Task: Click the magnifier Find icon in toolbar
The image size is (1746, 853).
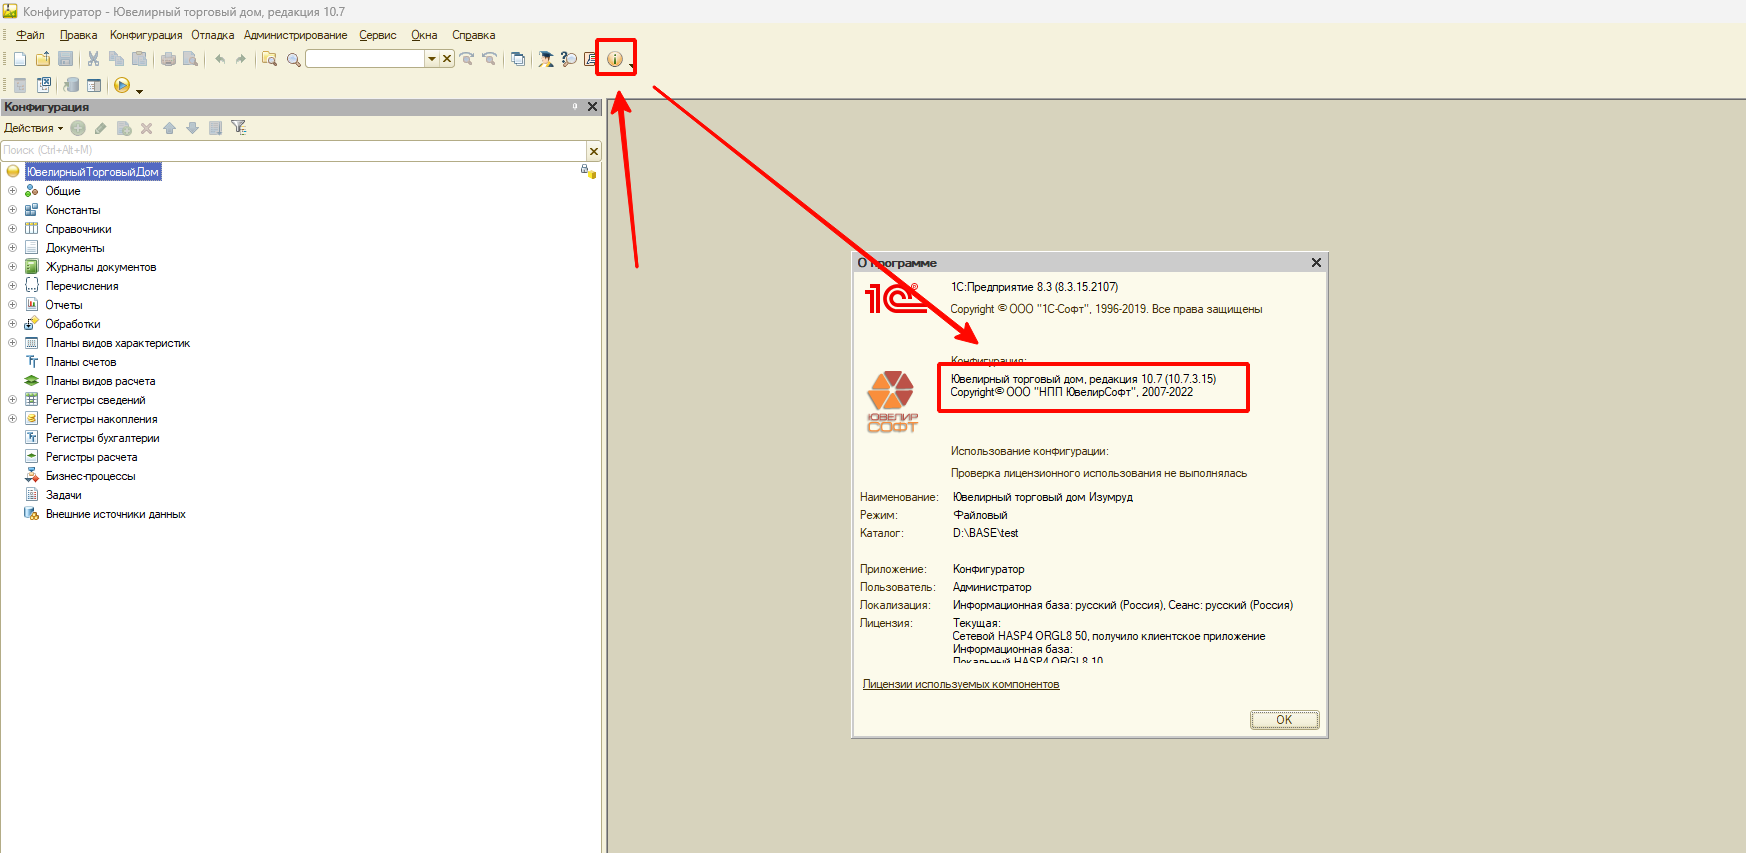Action: point(293,60)
